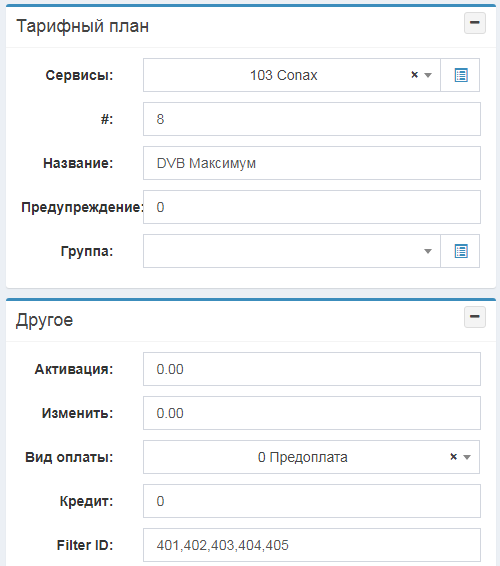
Task: Focus the Filter ID field
Action: [x=312, y=545]
